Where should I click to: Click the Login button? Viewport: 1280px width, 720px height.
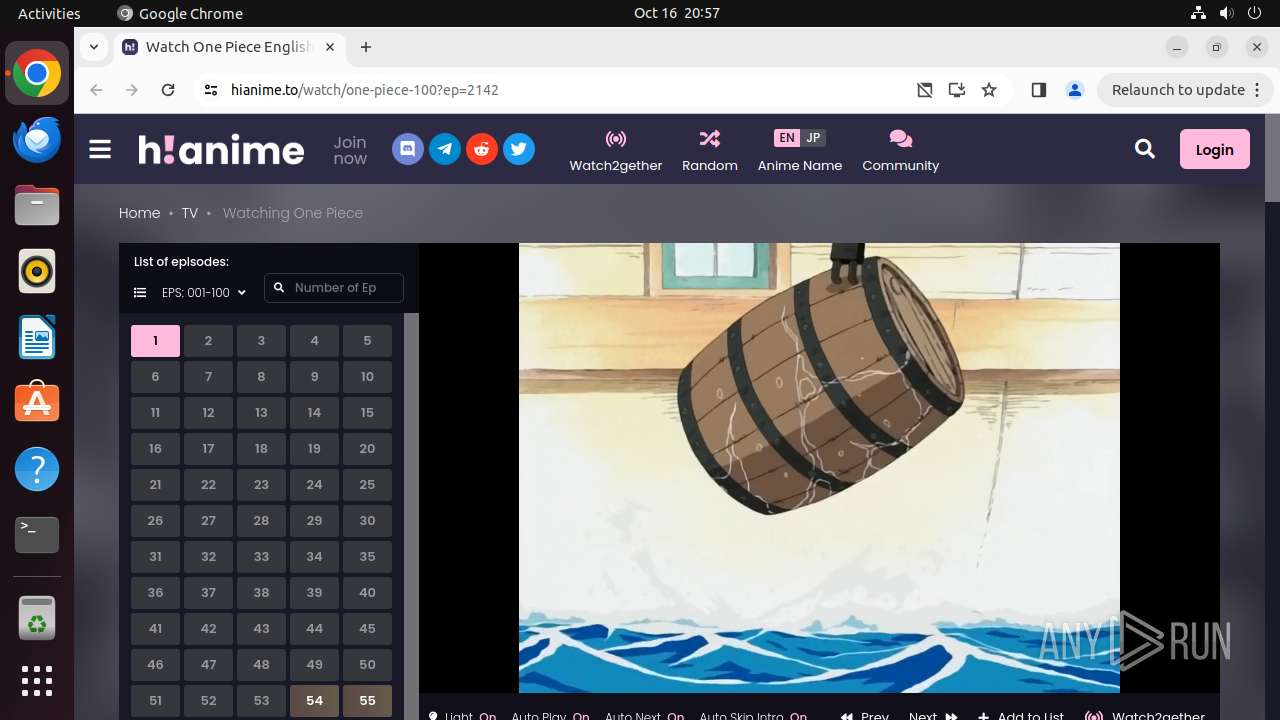(1214, 149)
